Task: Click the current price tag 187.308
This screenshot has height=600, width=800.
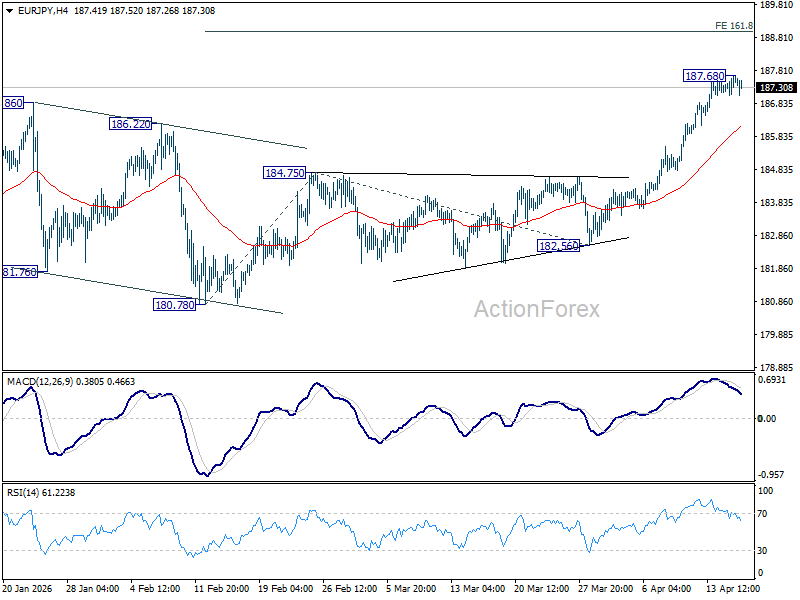Action: 776,88
